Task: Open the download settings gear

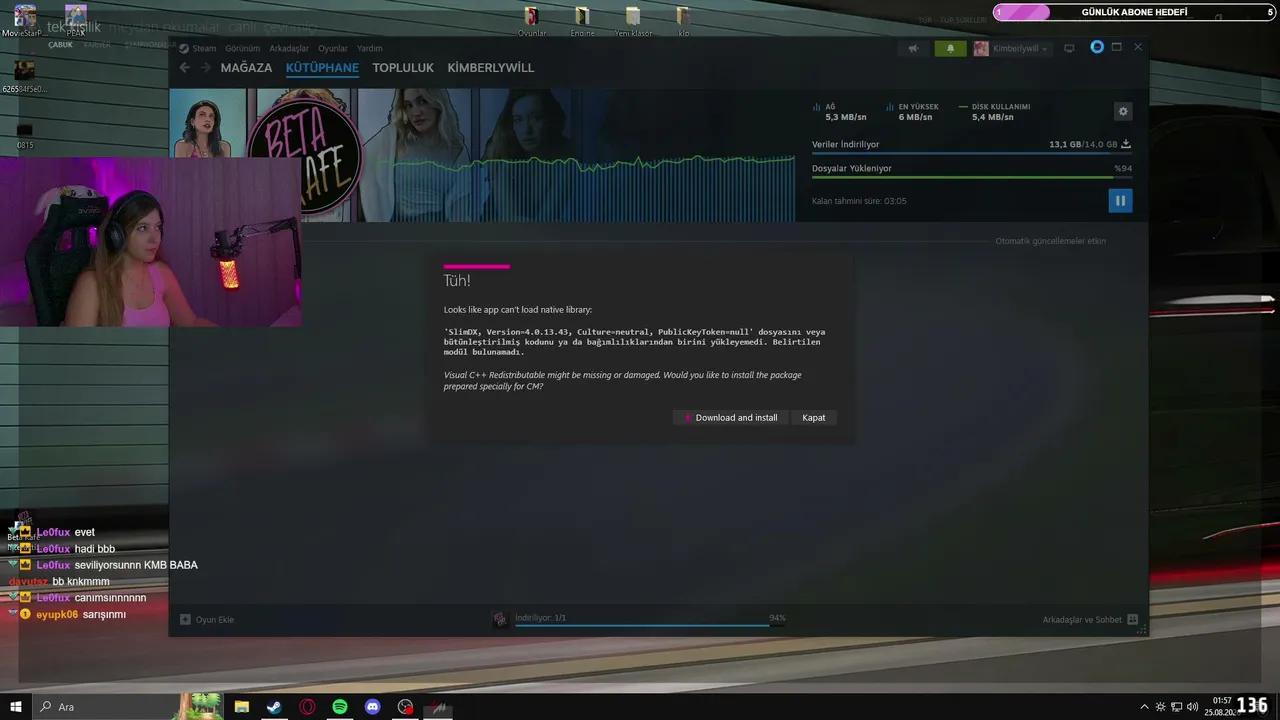Action: (1123, 112)
